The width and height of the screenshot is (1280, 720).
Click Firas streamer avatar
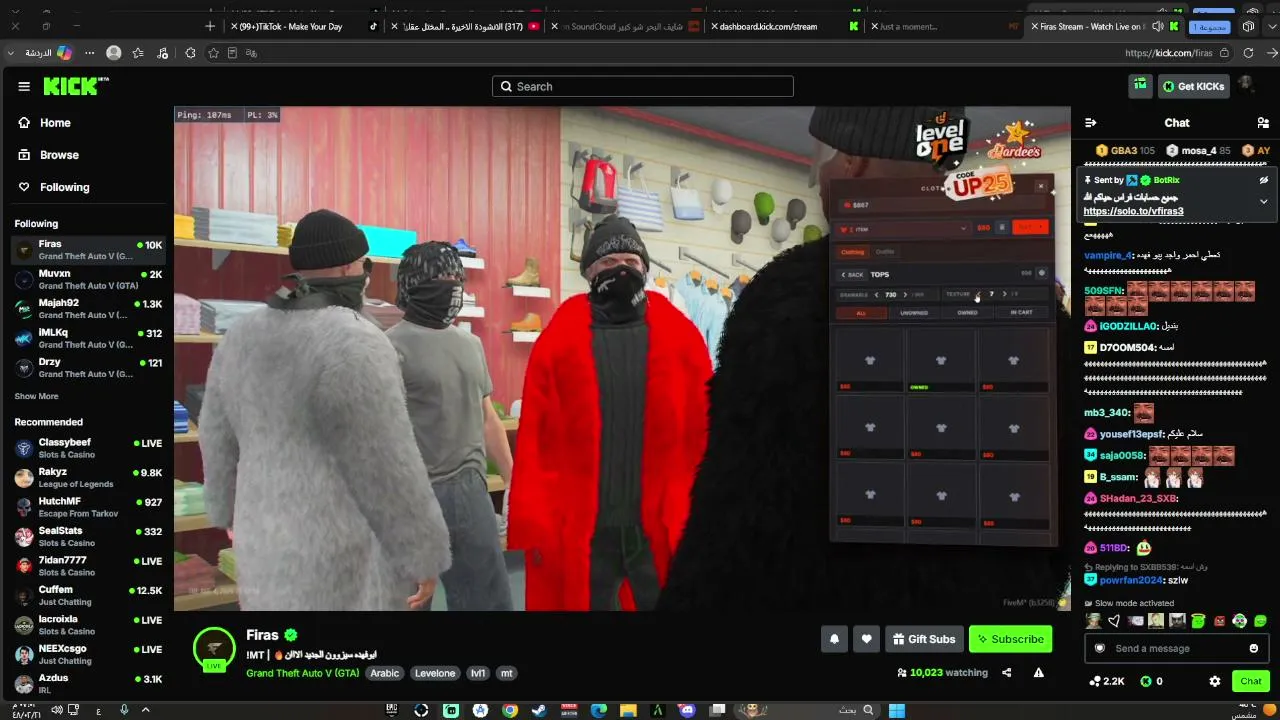tap(214, 647)
